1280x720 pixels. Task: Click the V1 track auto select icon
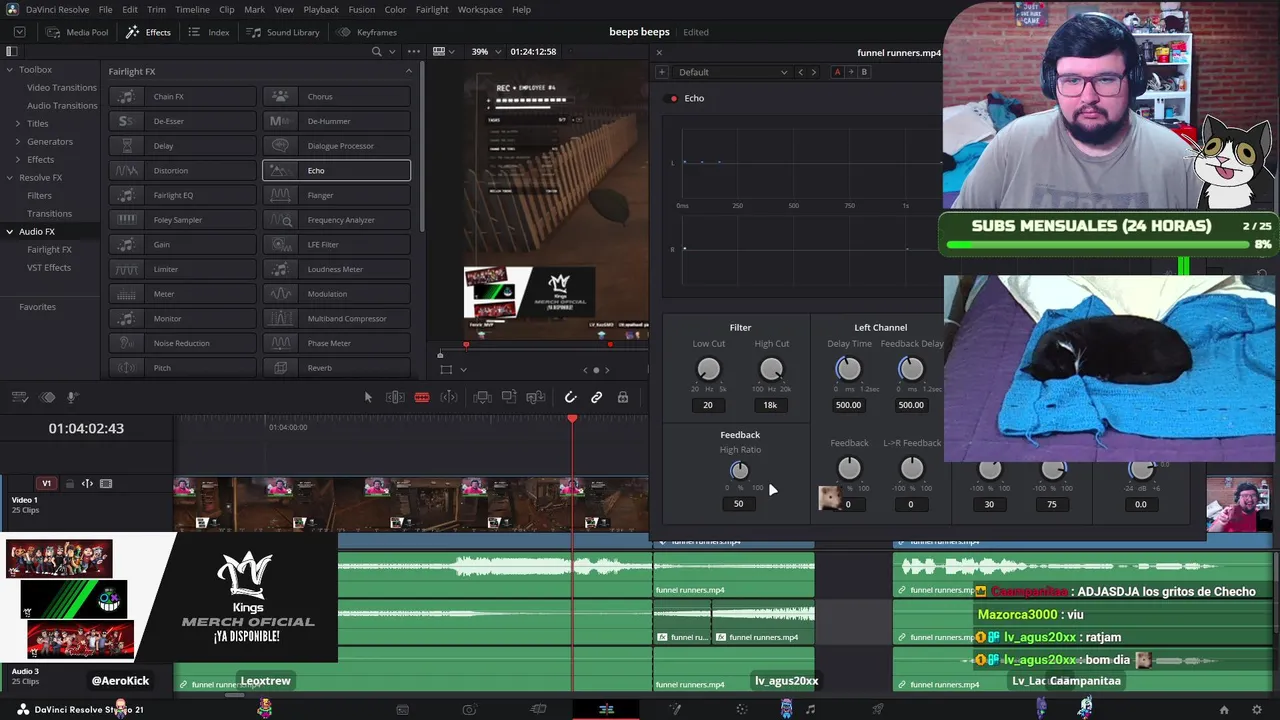[x=87, y=484]
